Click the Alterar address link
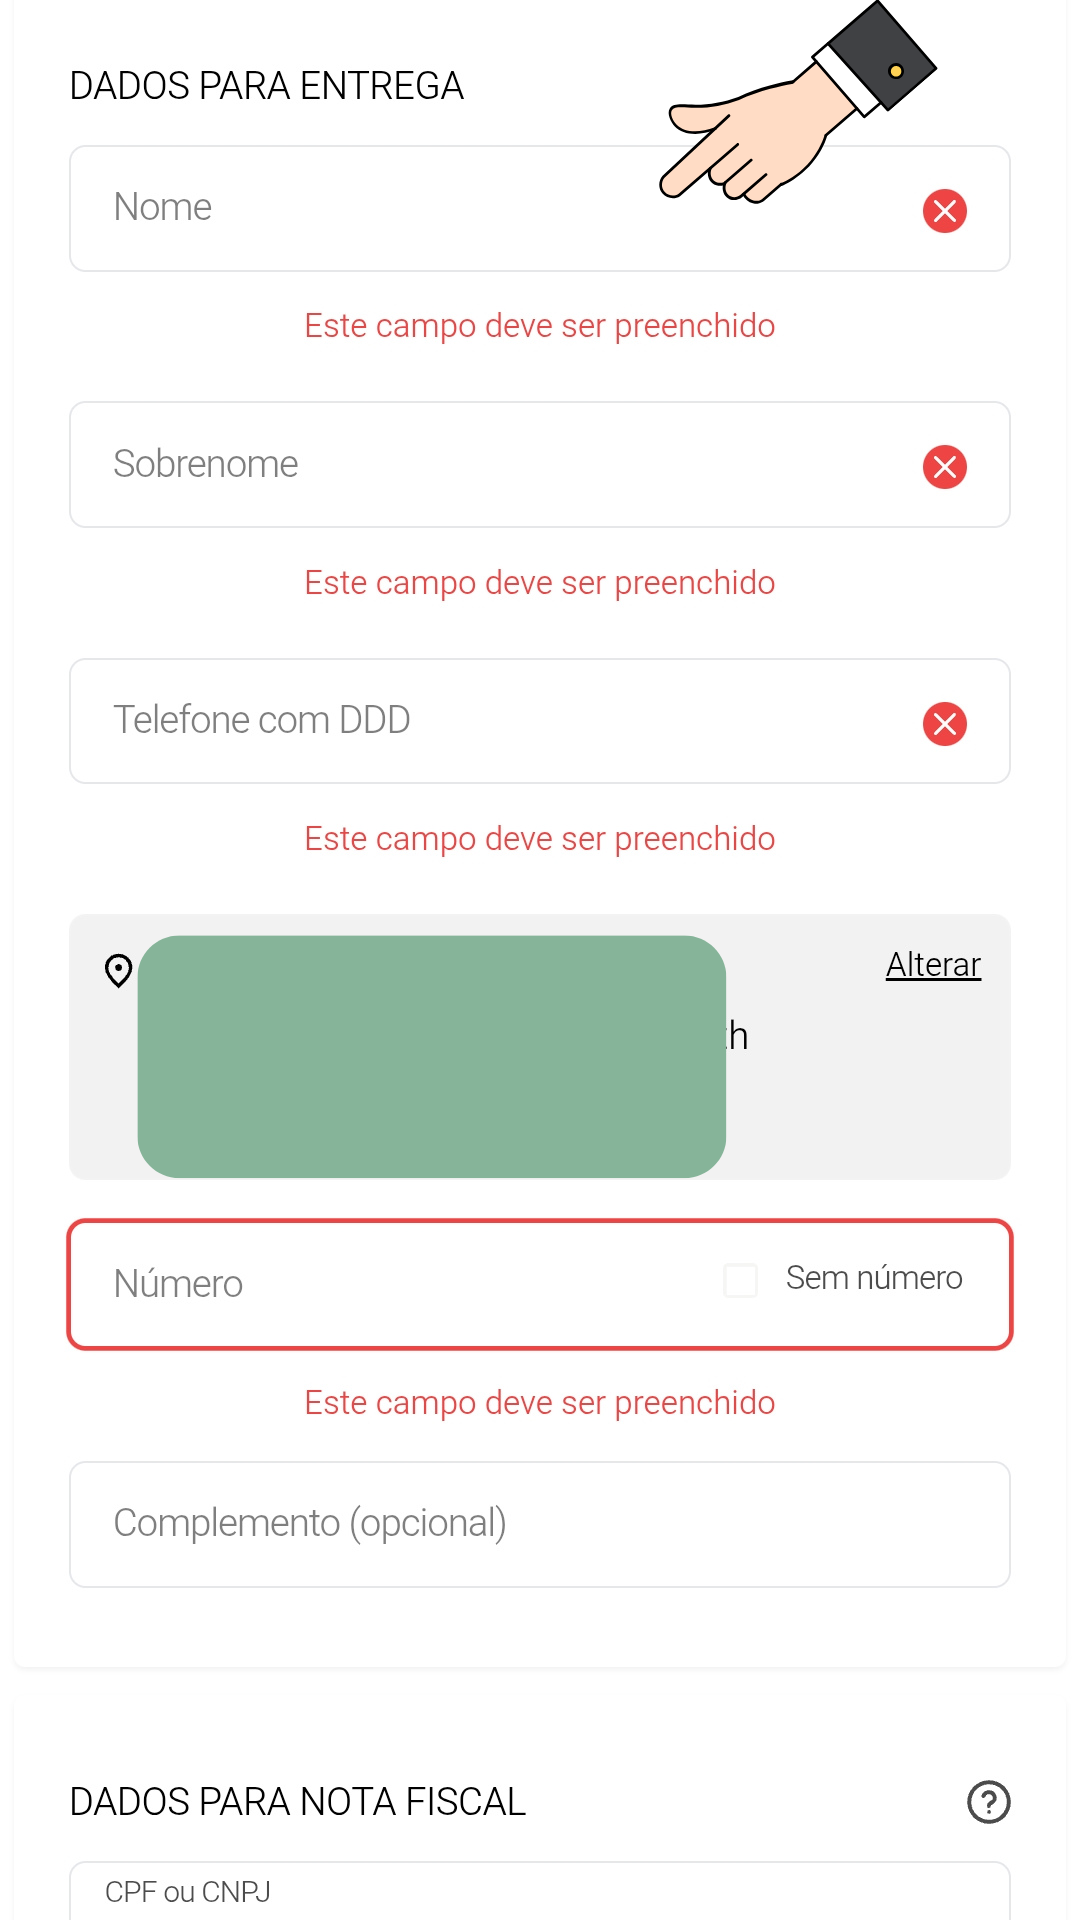The width and height of the screenshot is (1080, 1920). pos(933,965)
